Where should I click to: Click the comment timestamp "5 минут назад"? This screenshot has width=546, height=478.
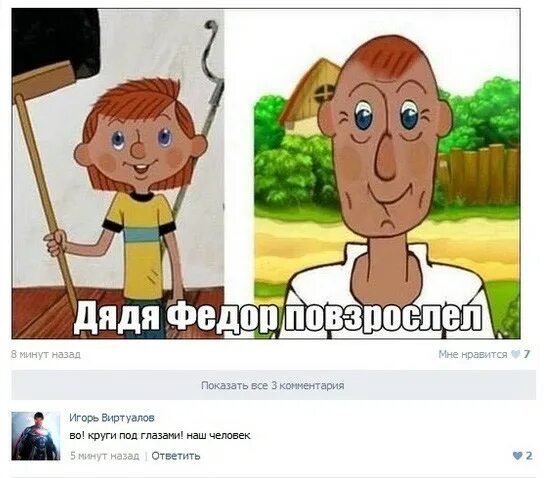pos(105,456)
